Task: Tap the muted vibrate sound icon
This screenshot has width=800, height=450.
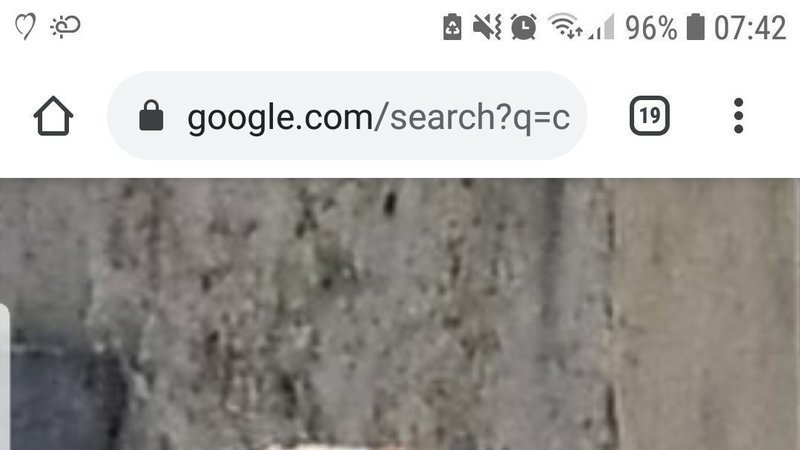Action: 487,27
